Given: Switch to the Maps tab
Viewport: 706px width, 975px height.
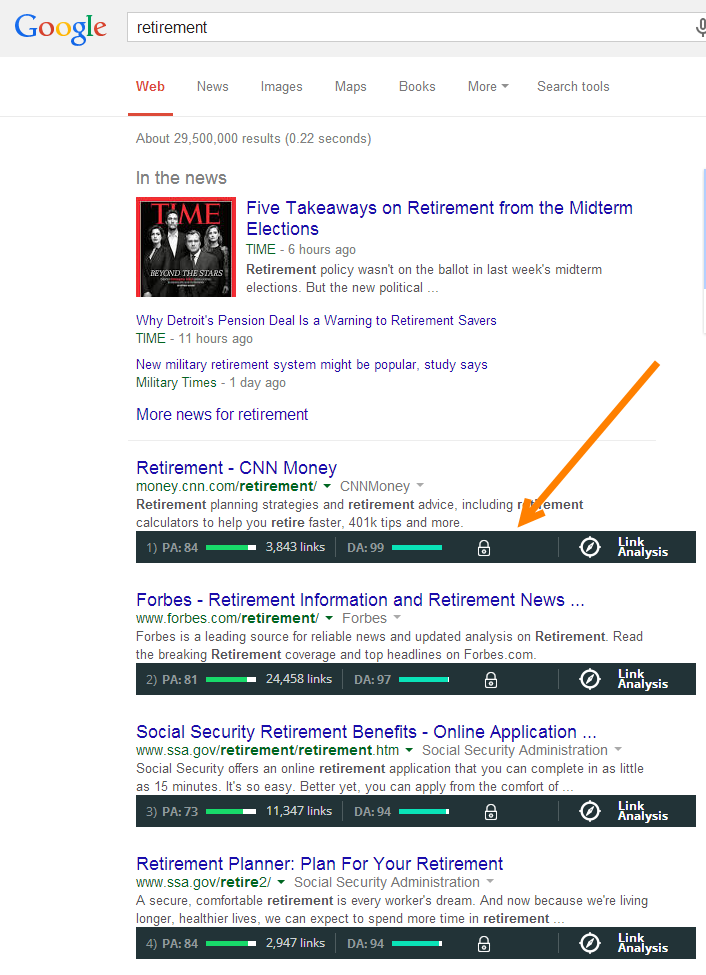Looking at the screenshot, I should [x=351, y=86].
